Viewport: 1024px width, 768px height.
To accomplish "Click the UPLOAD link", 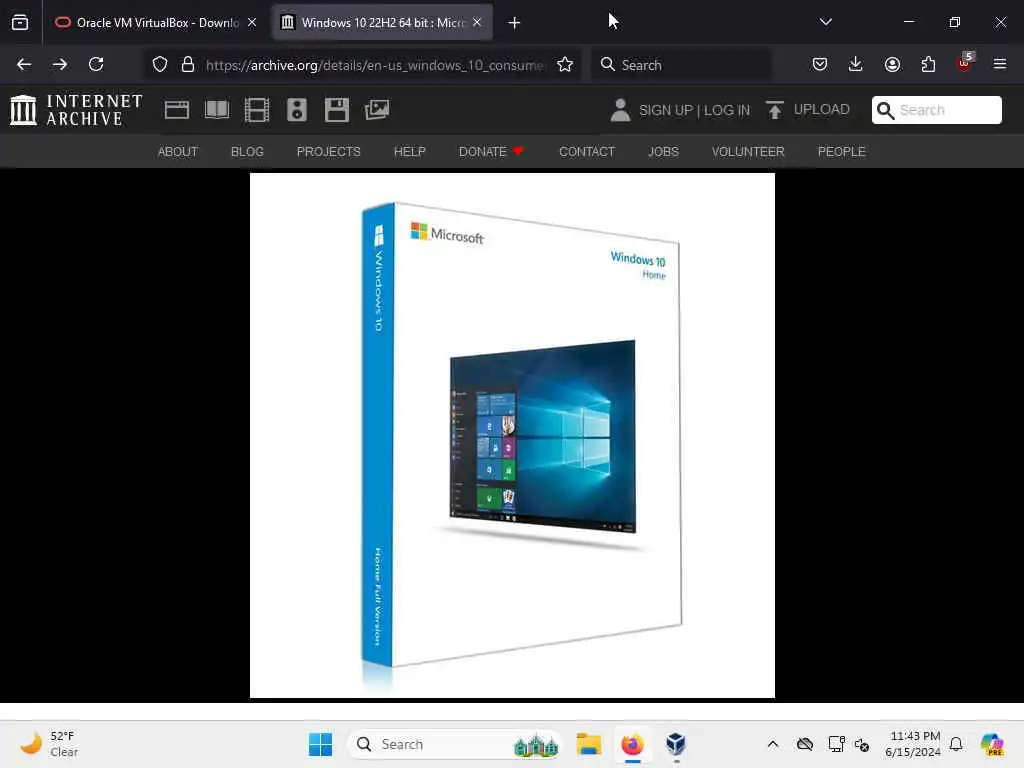I will pyautogui.click(x=808, y=110).
